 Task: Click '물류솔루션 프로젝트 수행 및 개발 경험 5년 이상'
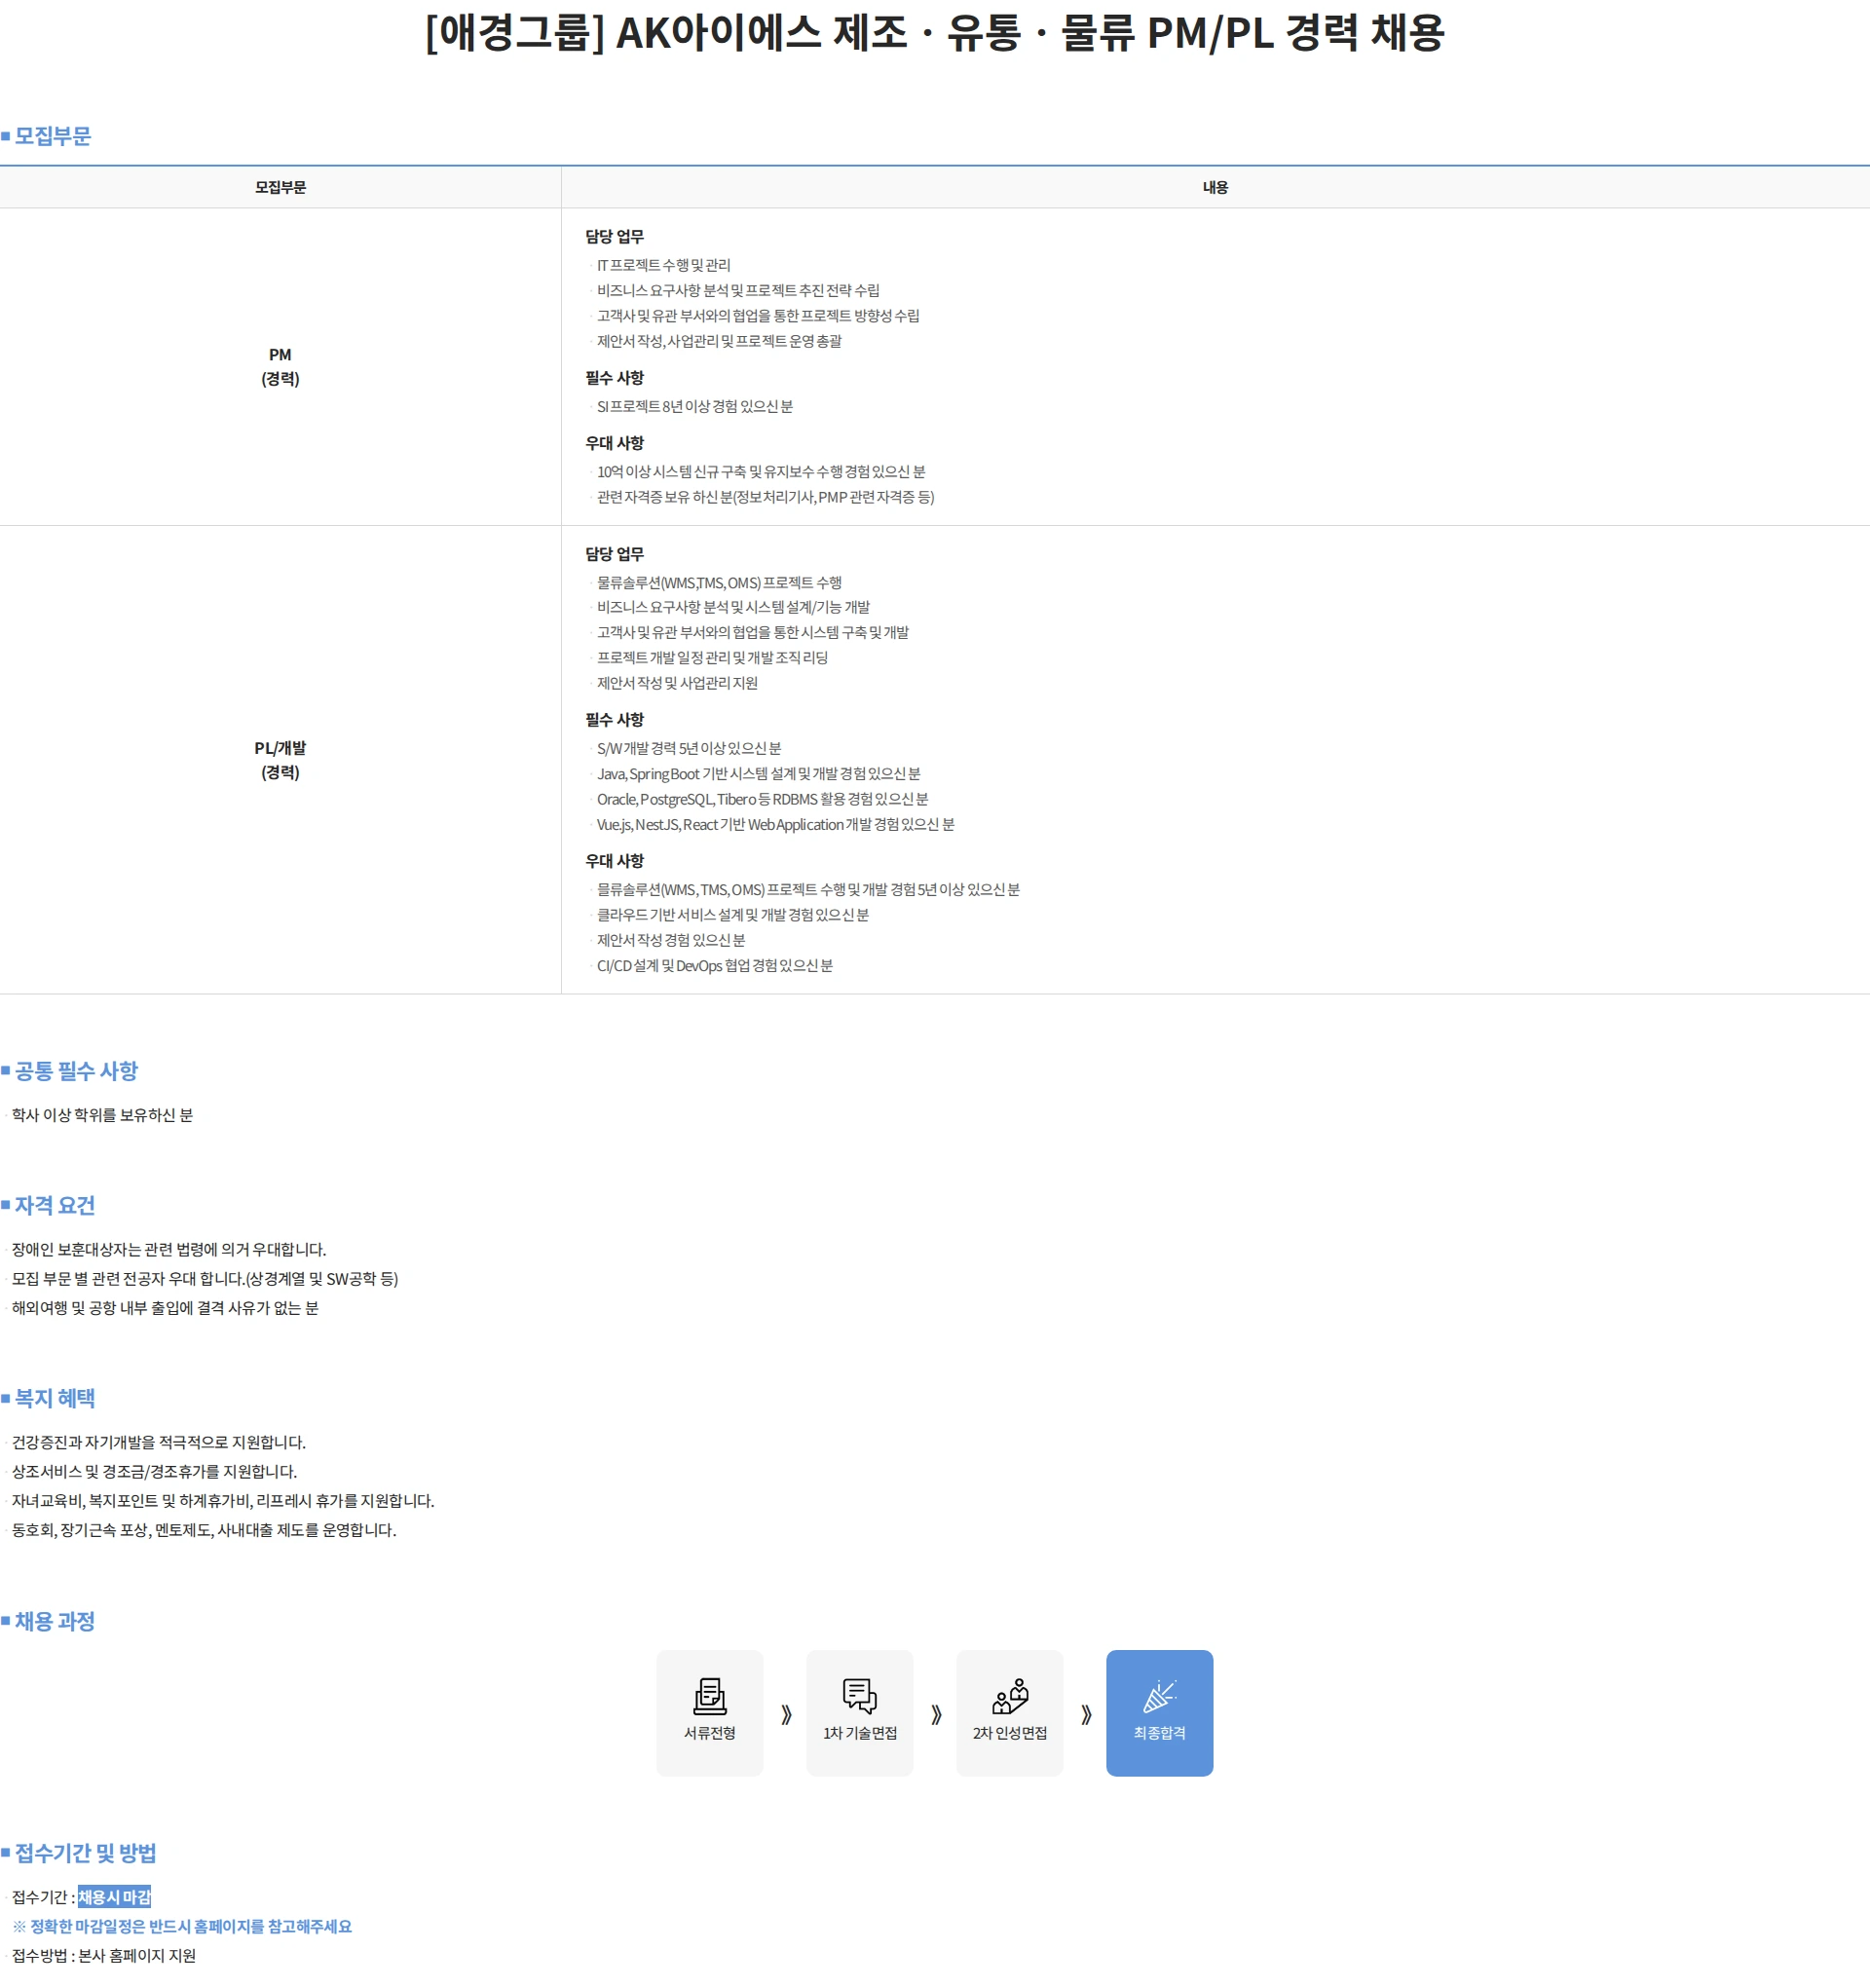coord(808,890)
